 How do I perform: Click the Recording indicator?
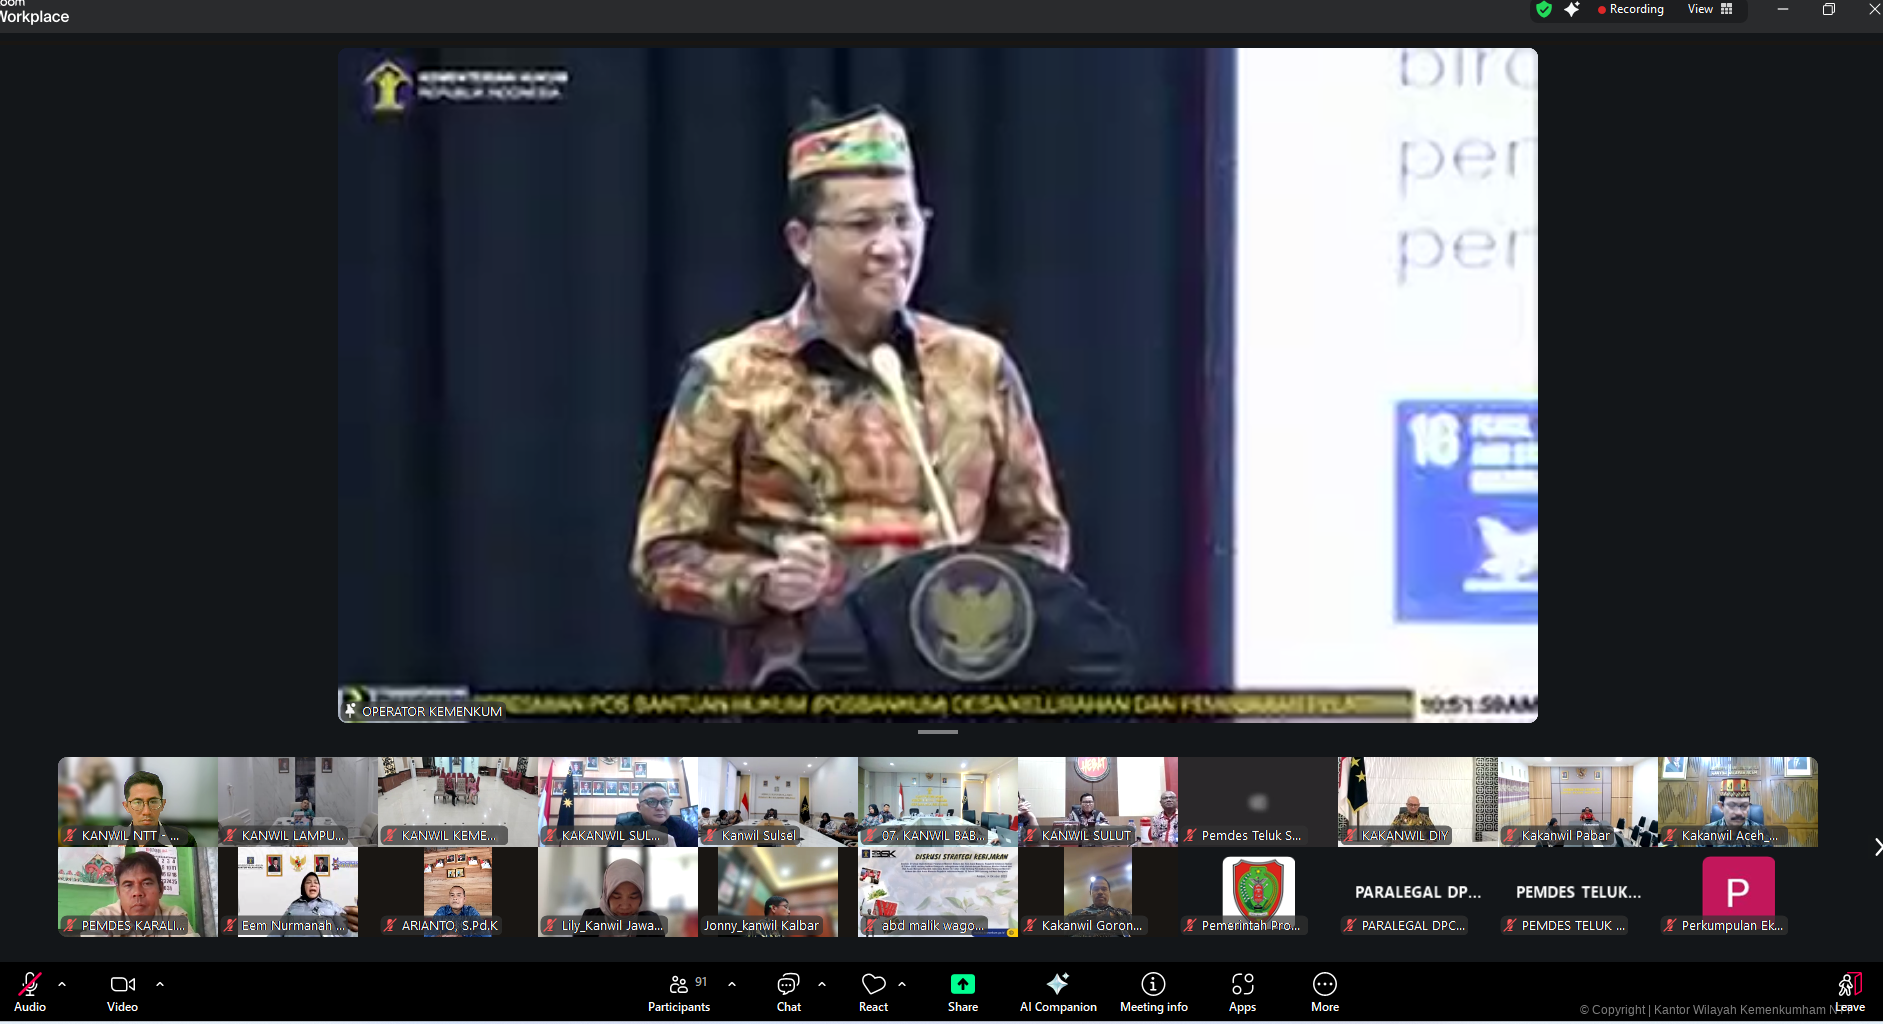pyautogui.click(x=1630, y=10)
